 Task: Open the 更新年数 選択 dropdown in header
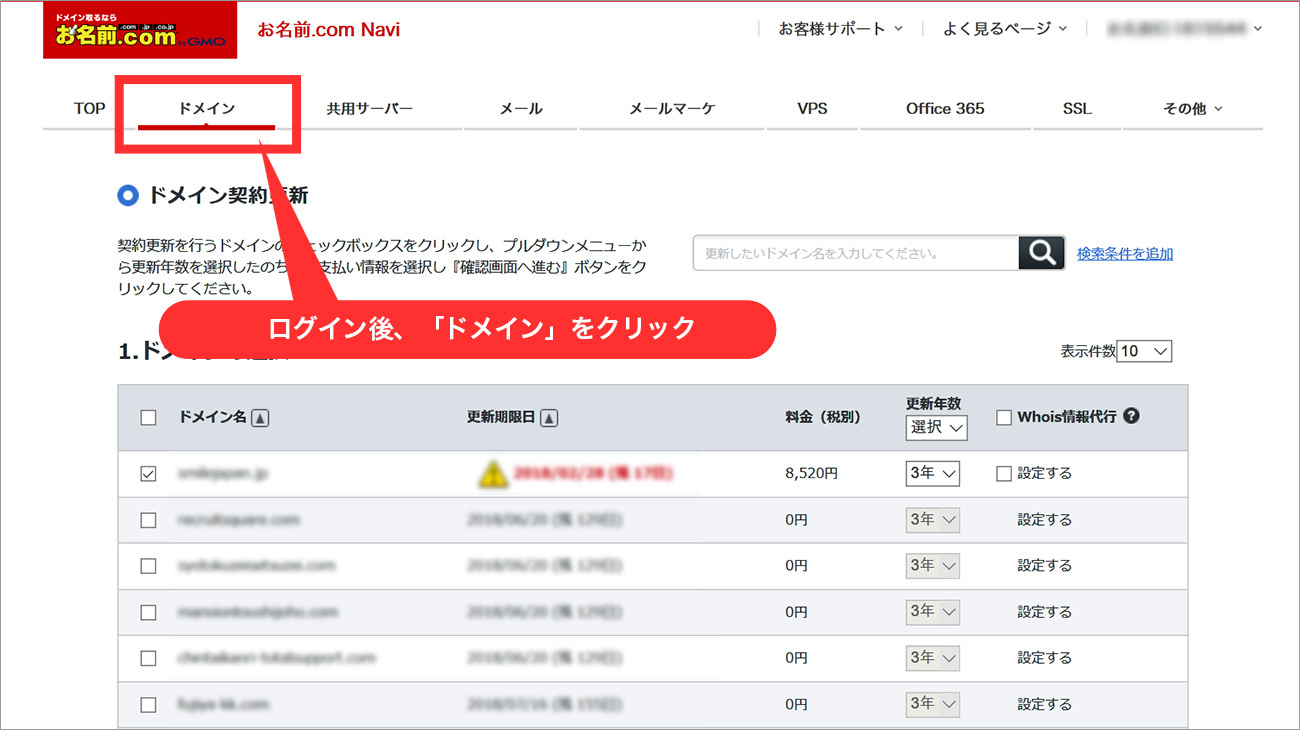(x=937, y=427)
